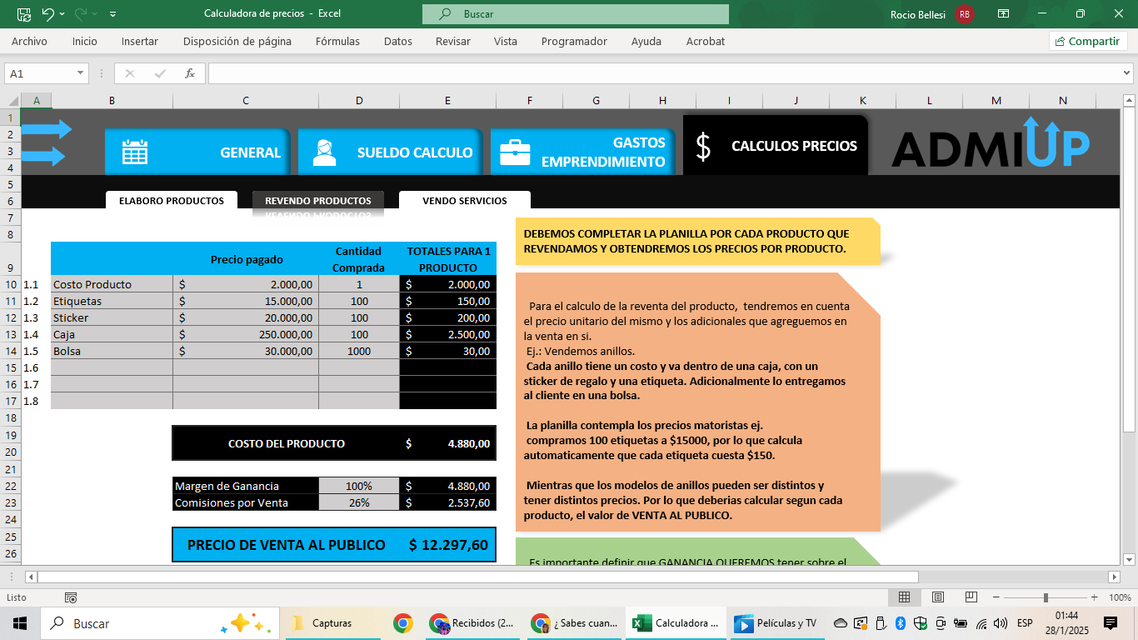Open the Name Box dropdown arrow

click(x=81, y=74)
